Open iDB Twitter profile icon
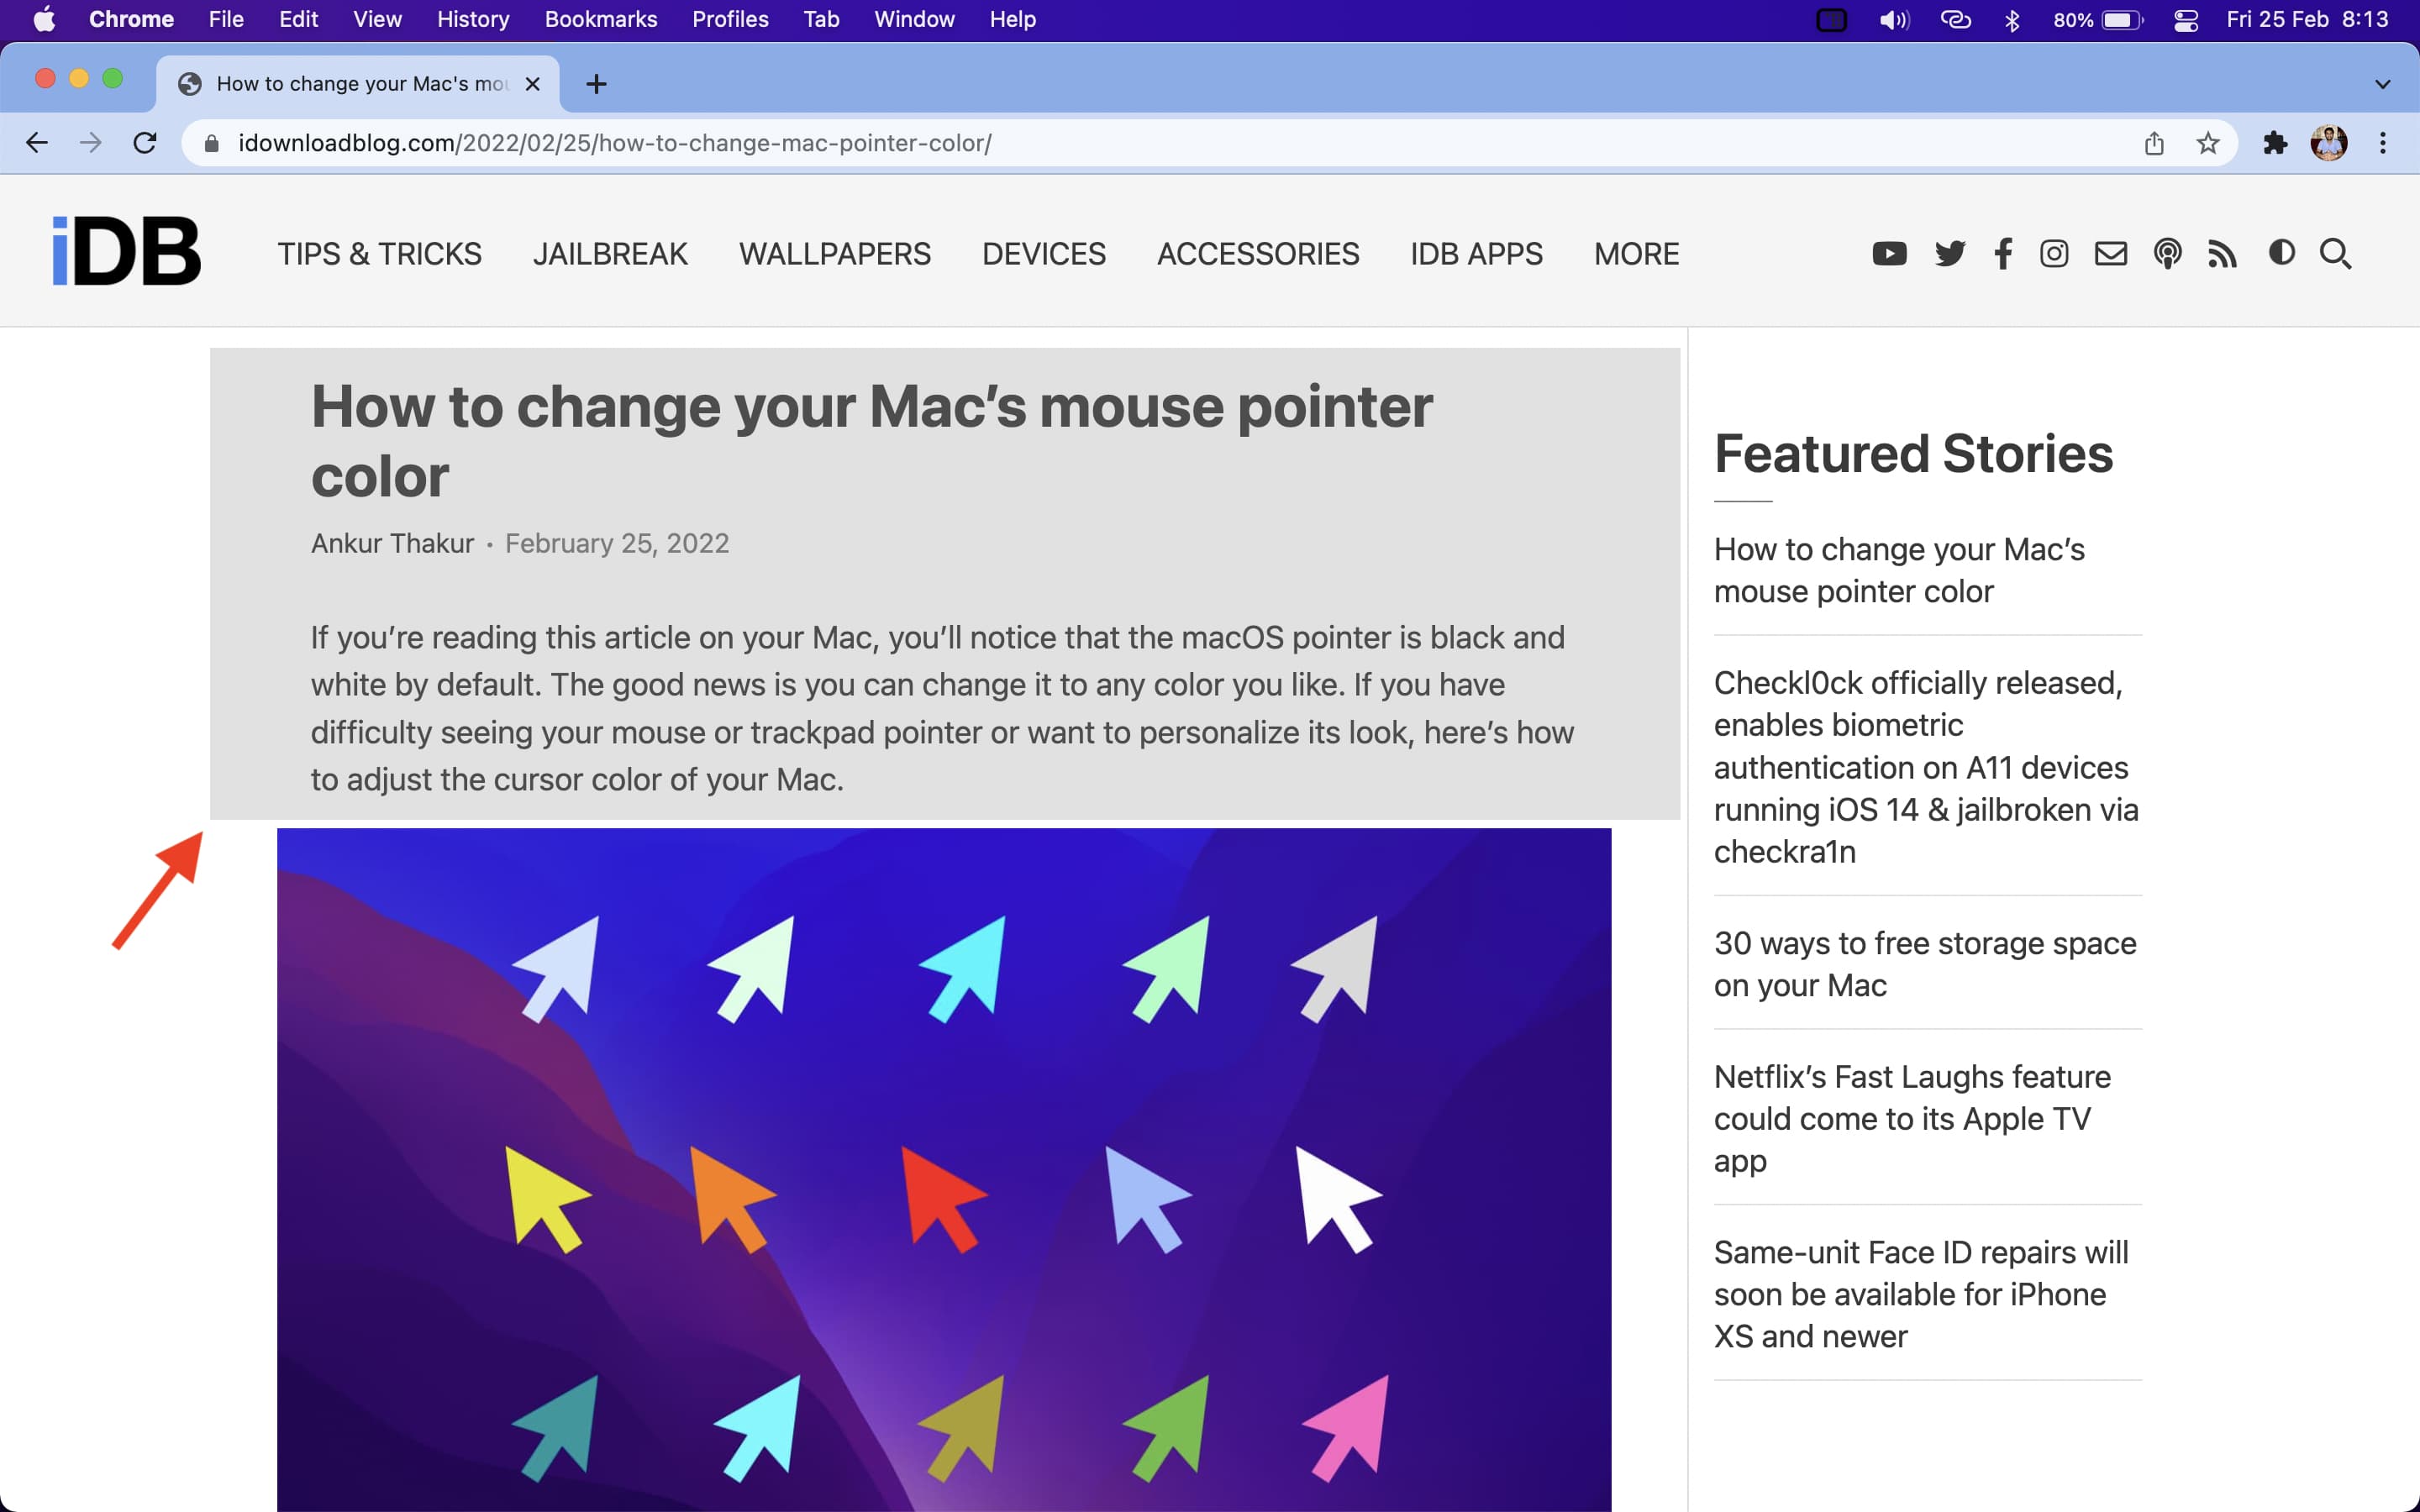Screen dimensions: 2420x1512 [1949, 254]
